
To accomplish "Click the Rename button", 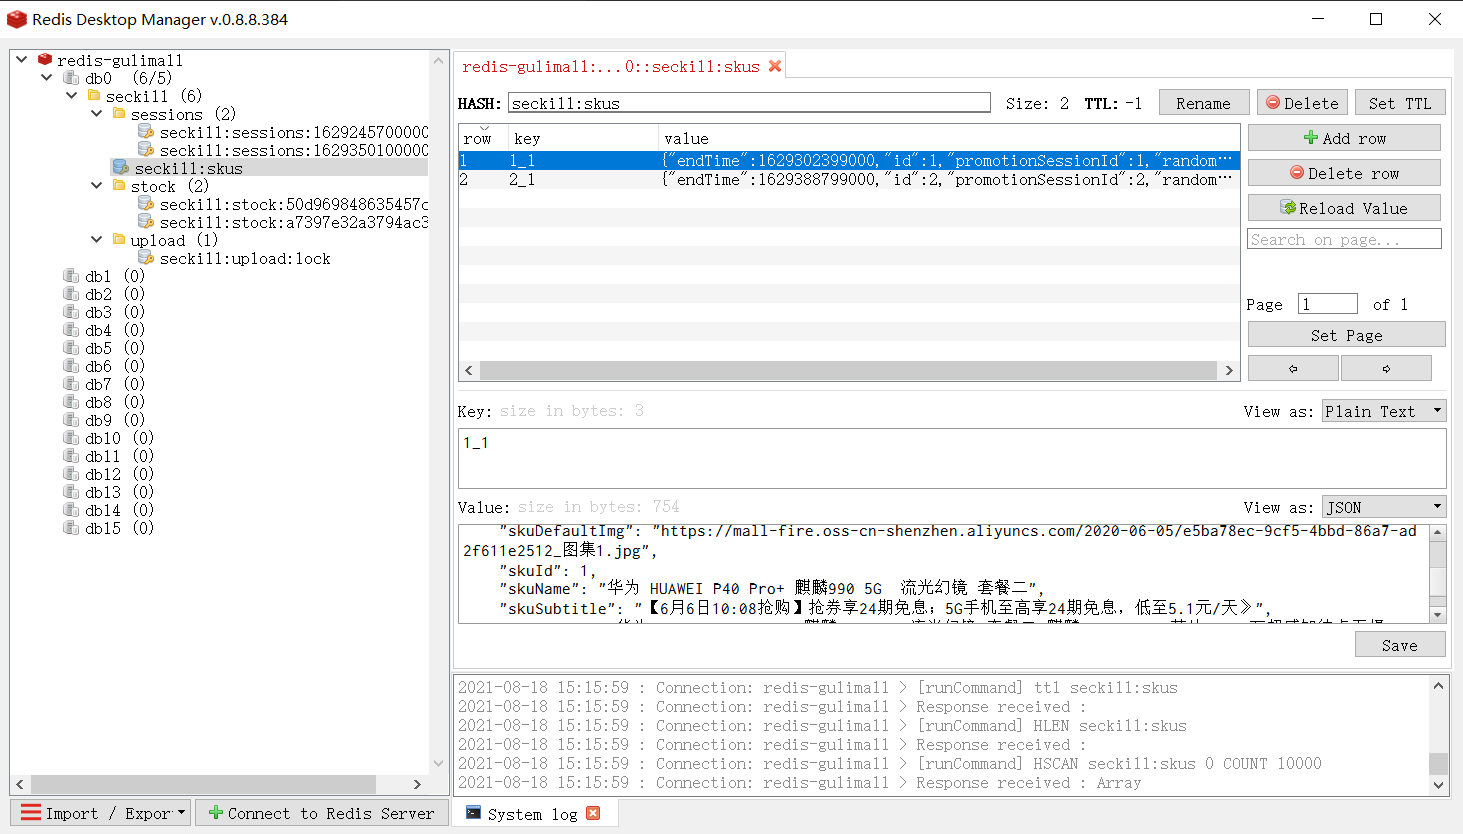I will coord(1204,103).
